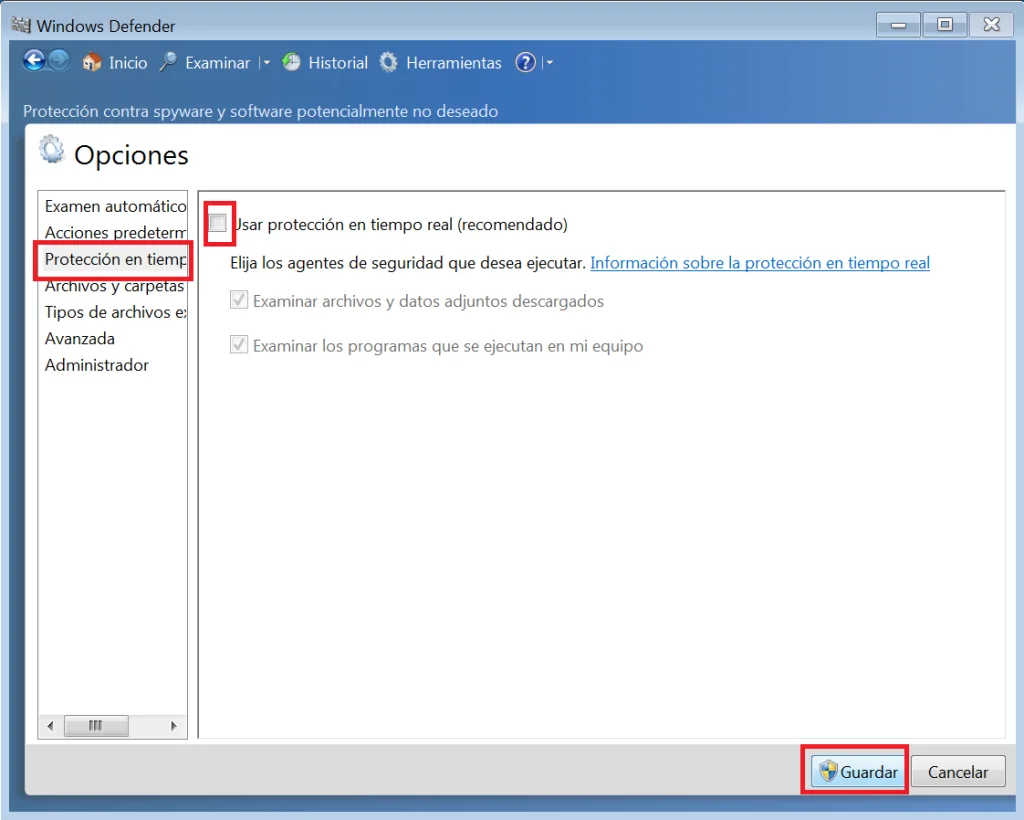
Task: Open Historial clock icon
Action: pos(291,62)
